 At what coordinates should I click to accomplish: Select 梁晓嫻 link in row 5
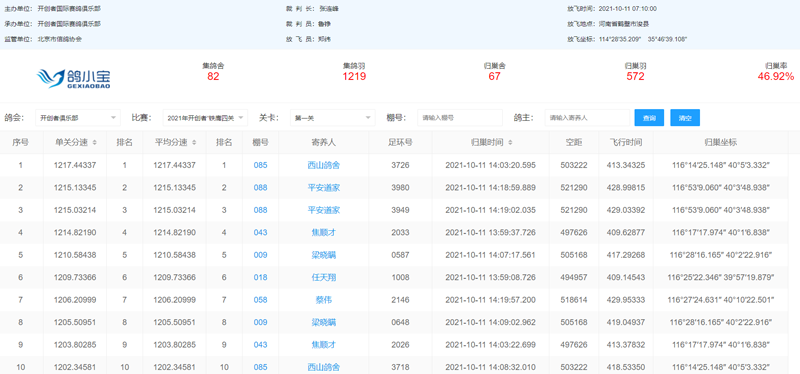tap(323, 255)
